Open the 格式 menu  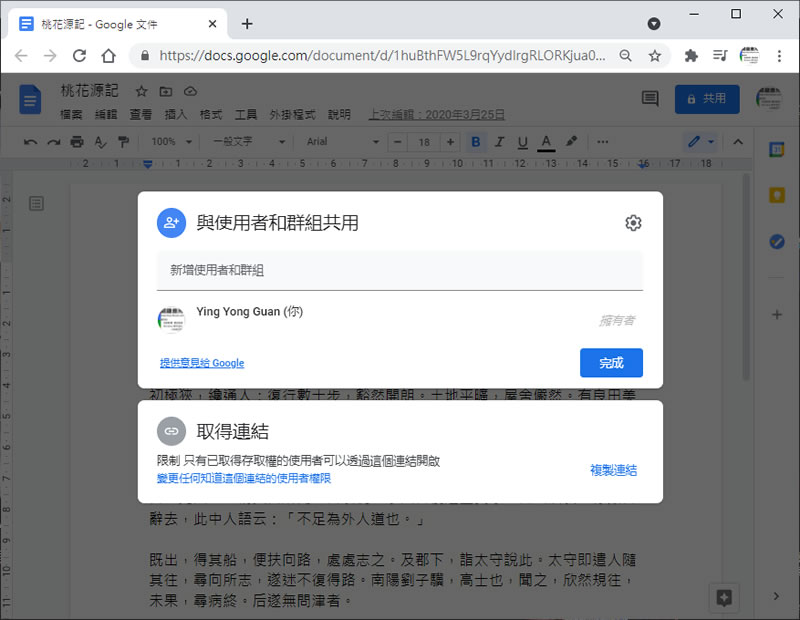tap(211, 114)
